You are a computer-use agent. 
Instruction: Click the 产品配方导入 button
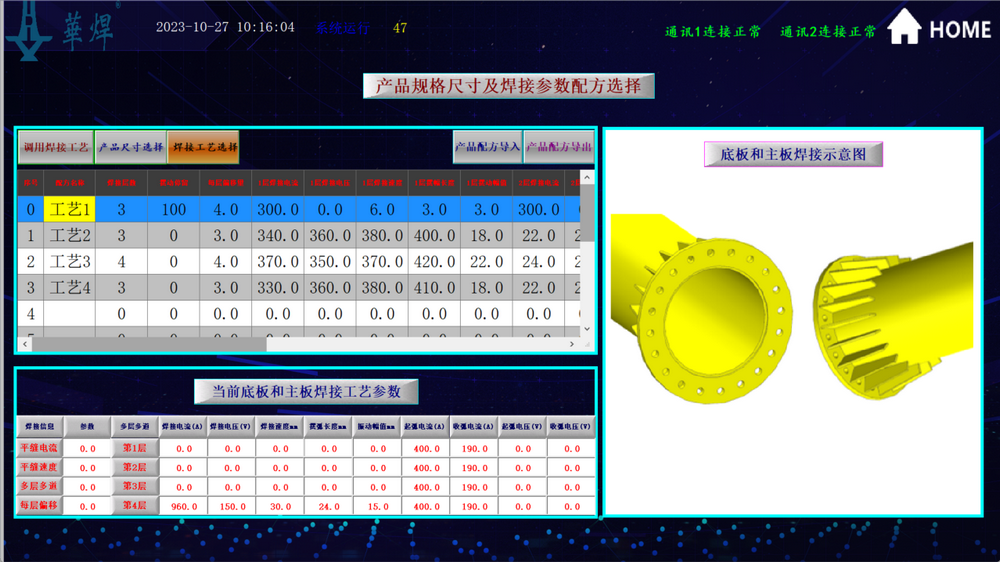tap(487, 147)
